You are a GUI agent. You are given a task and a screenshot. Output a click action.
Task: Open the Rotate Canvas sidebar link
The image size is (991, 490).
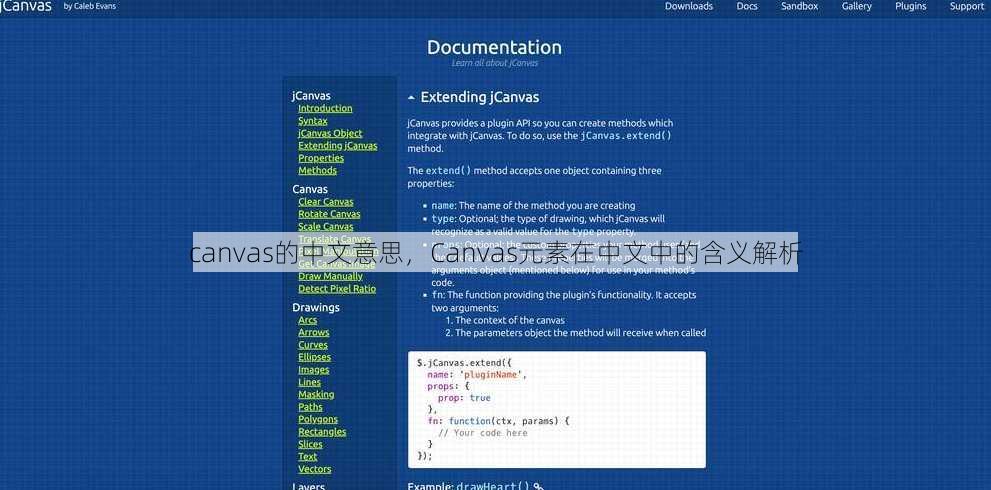pyautogui.click(x=329, y=214)
